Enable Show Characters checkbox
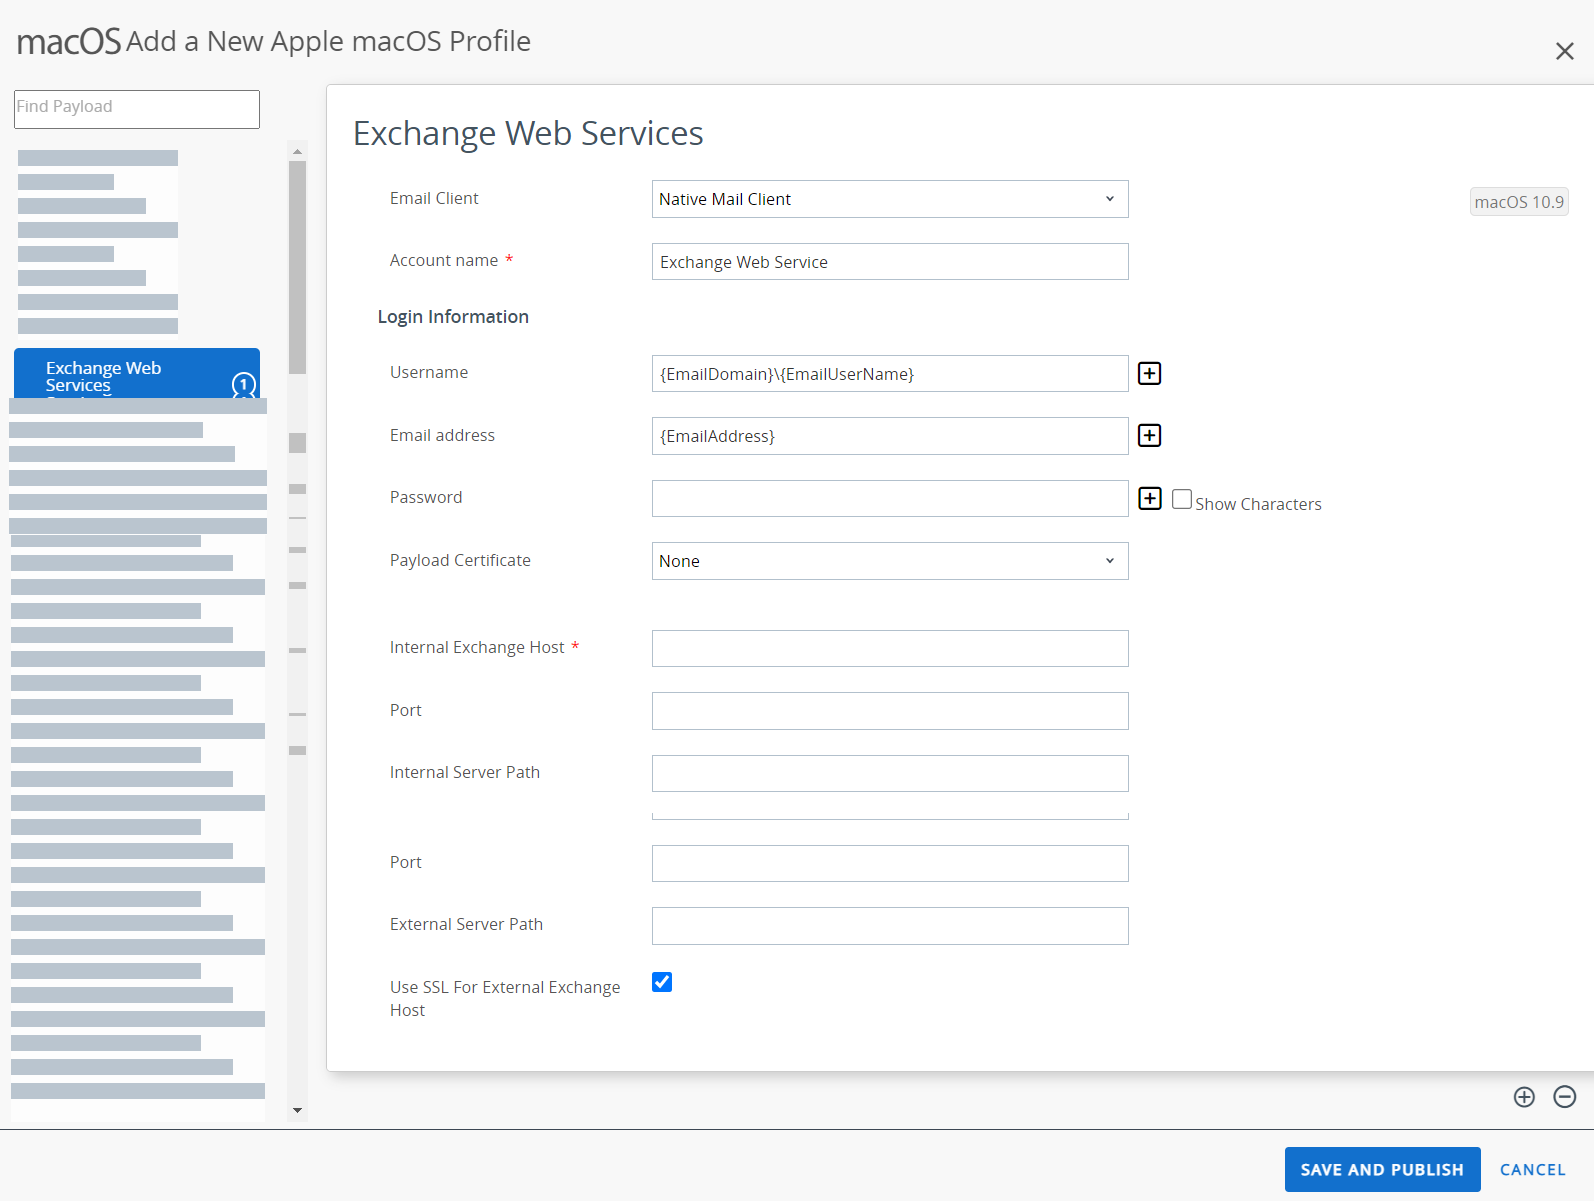The width and height of the screenshot is (1594, 1201). 1182,499
